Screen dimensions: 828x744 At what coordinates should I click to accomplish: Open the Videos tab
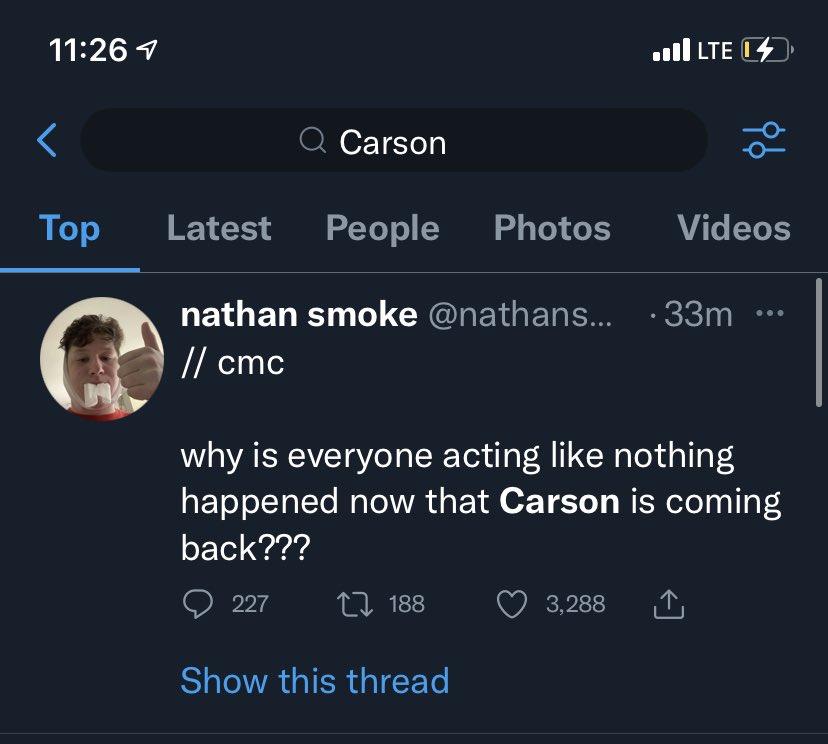coord(733,229)
